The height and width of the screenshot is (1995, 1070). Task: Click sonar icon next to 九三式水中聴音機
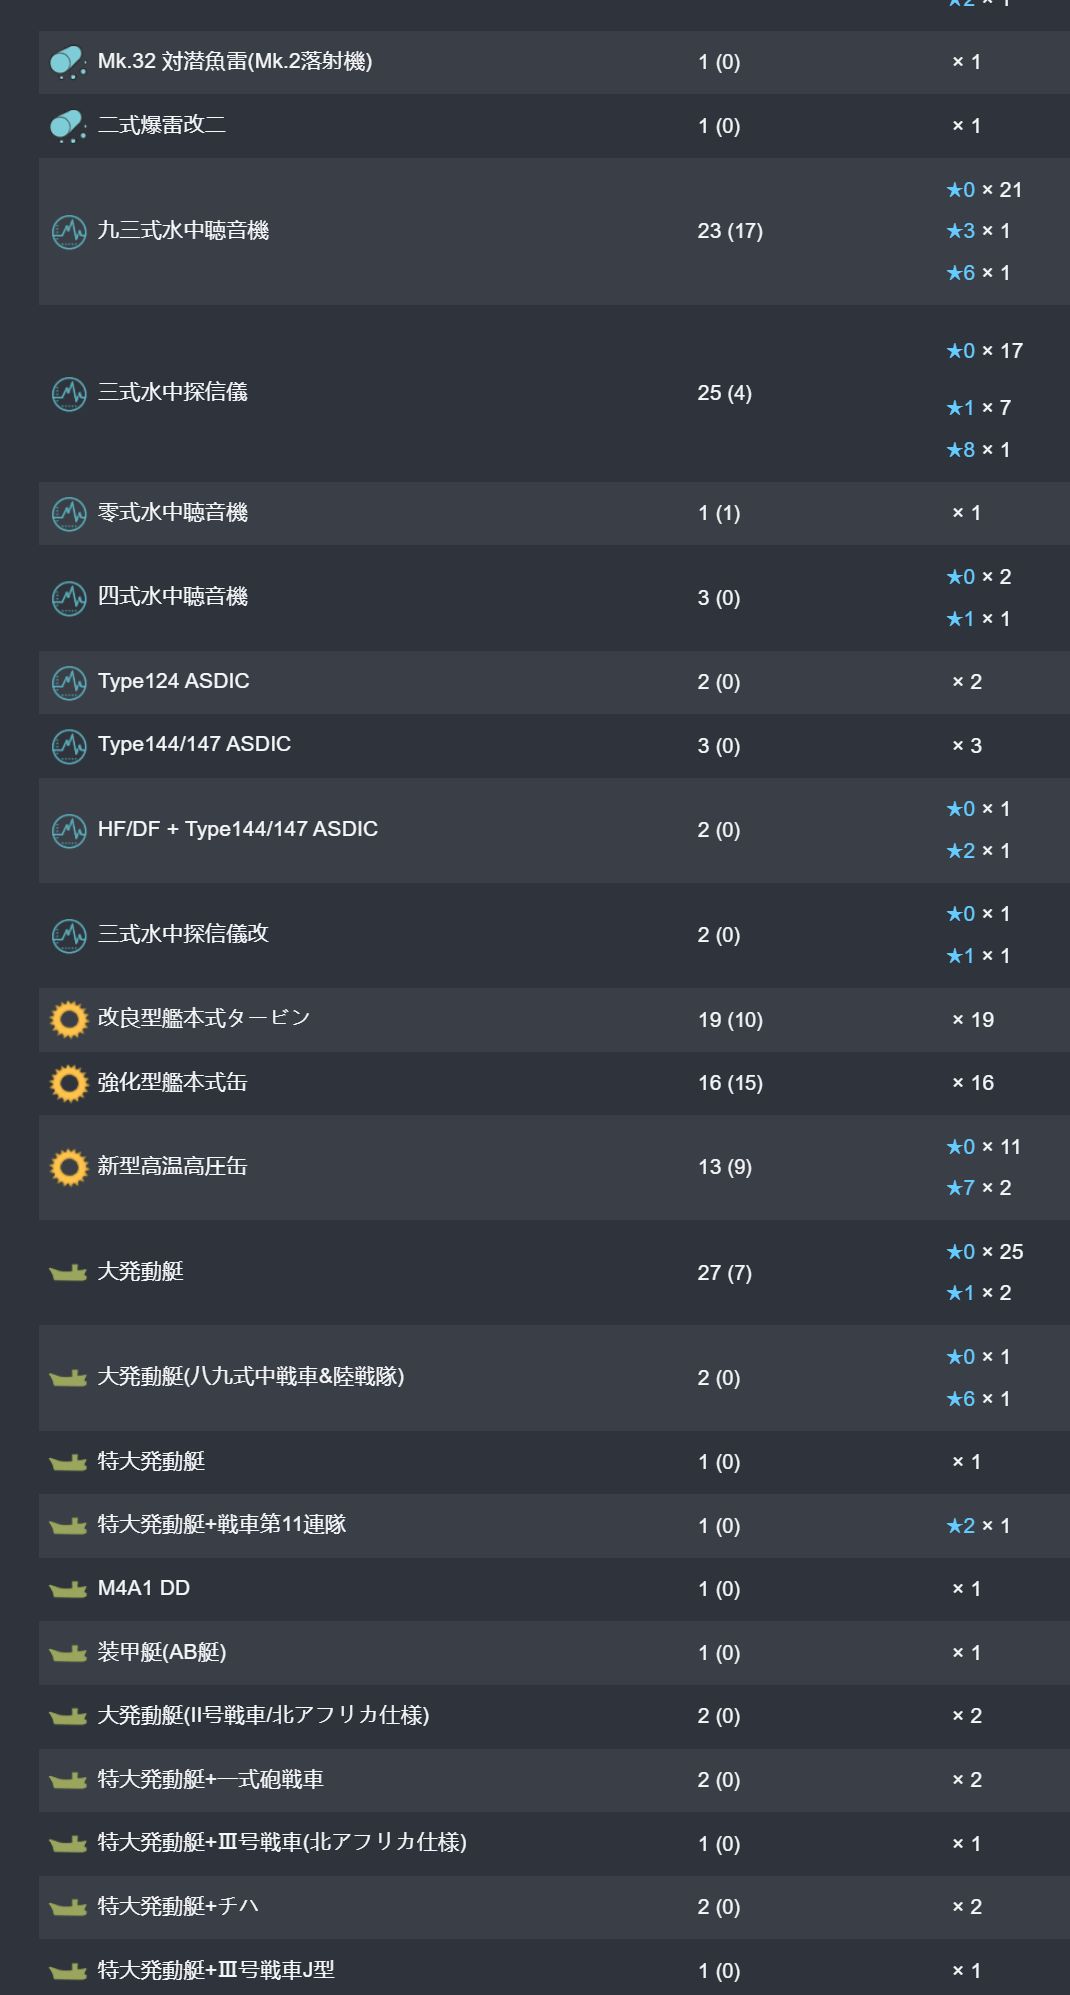[x=69, y=232]
